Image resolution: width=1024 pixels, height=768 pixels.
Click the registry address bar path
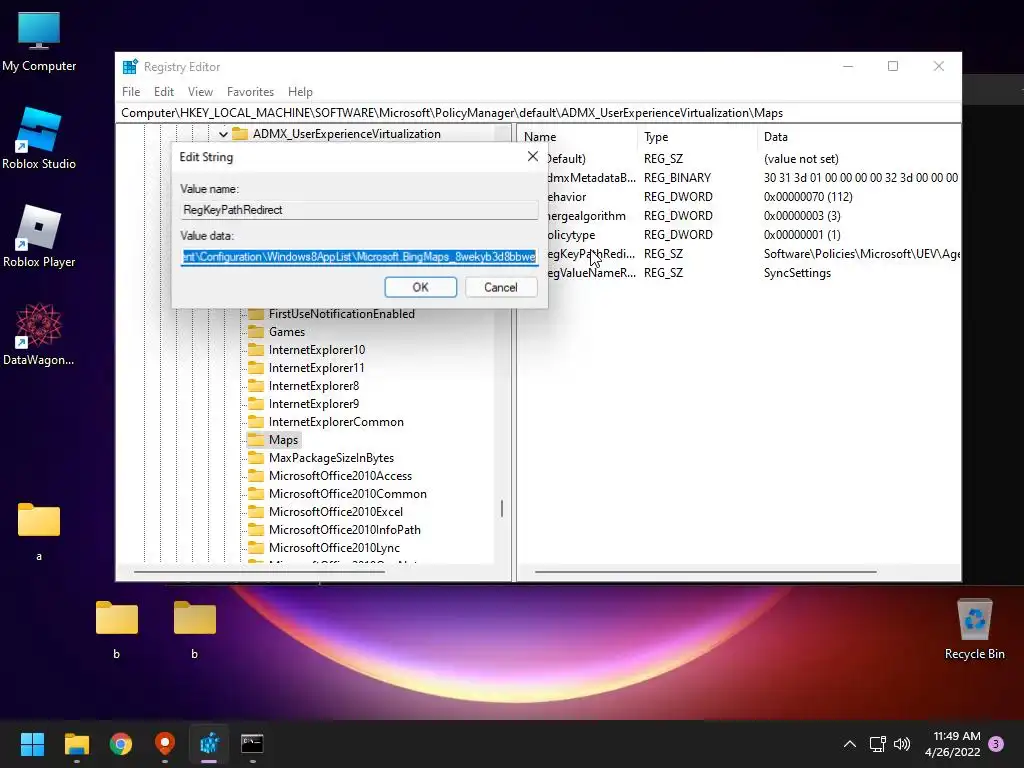538,113
